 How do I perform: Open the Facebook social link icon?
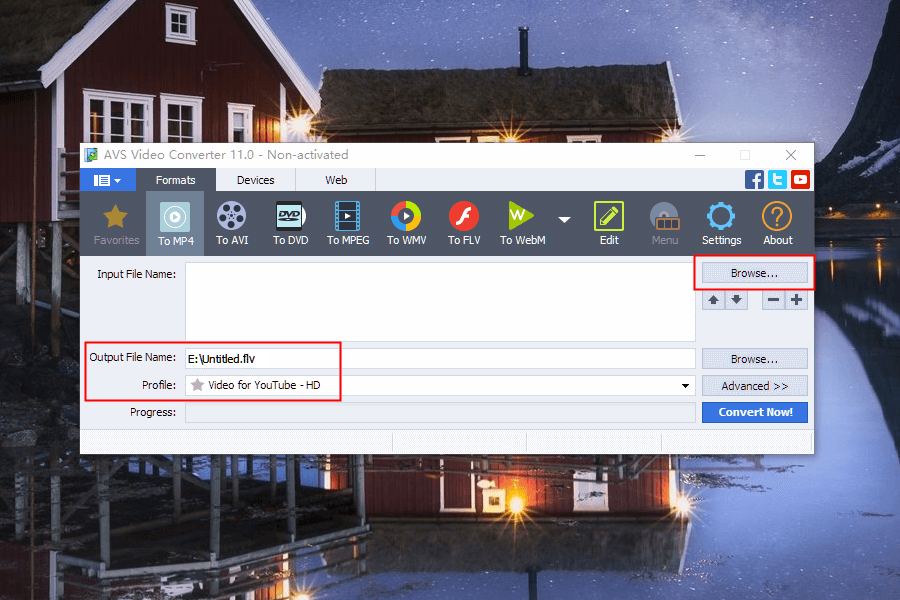tap(755, 180)
